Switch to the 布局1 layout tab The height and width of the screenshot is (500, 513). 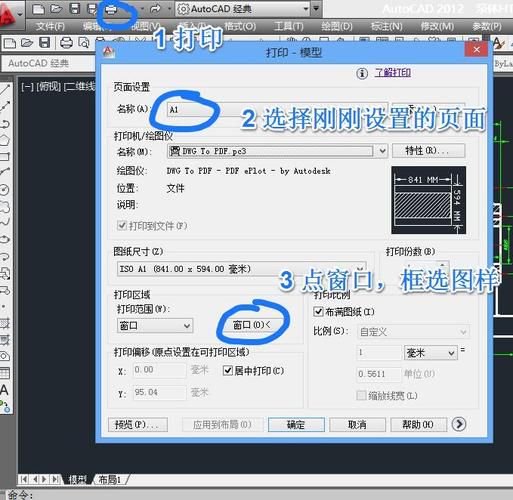click(x=110, y=479)
